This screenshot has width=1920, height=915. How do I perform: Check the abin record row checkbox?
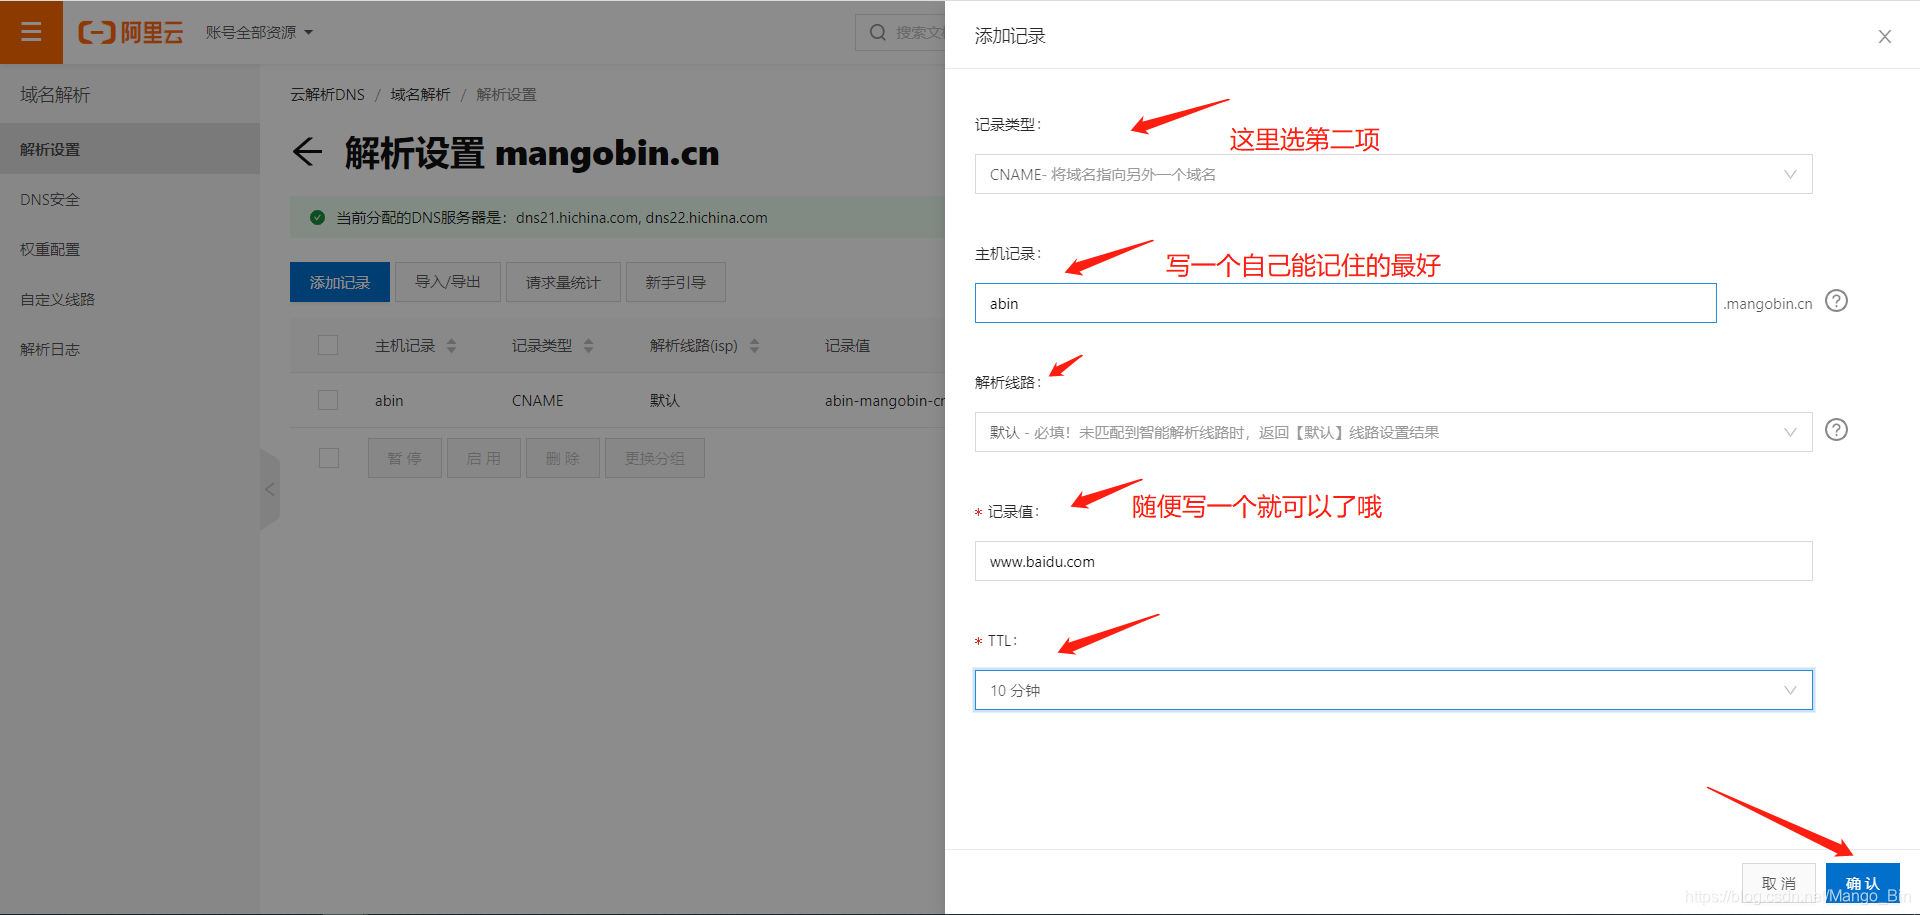(x=328, y=400)
